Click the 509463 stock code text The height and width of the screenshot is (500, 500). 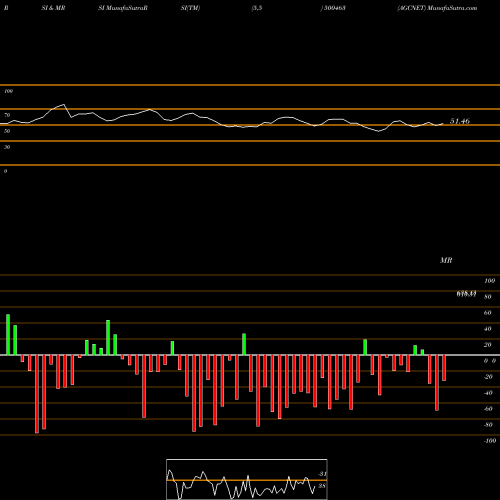(334, 8)
